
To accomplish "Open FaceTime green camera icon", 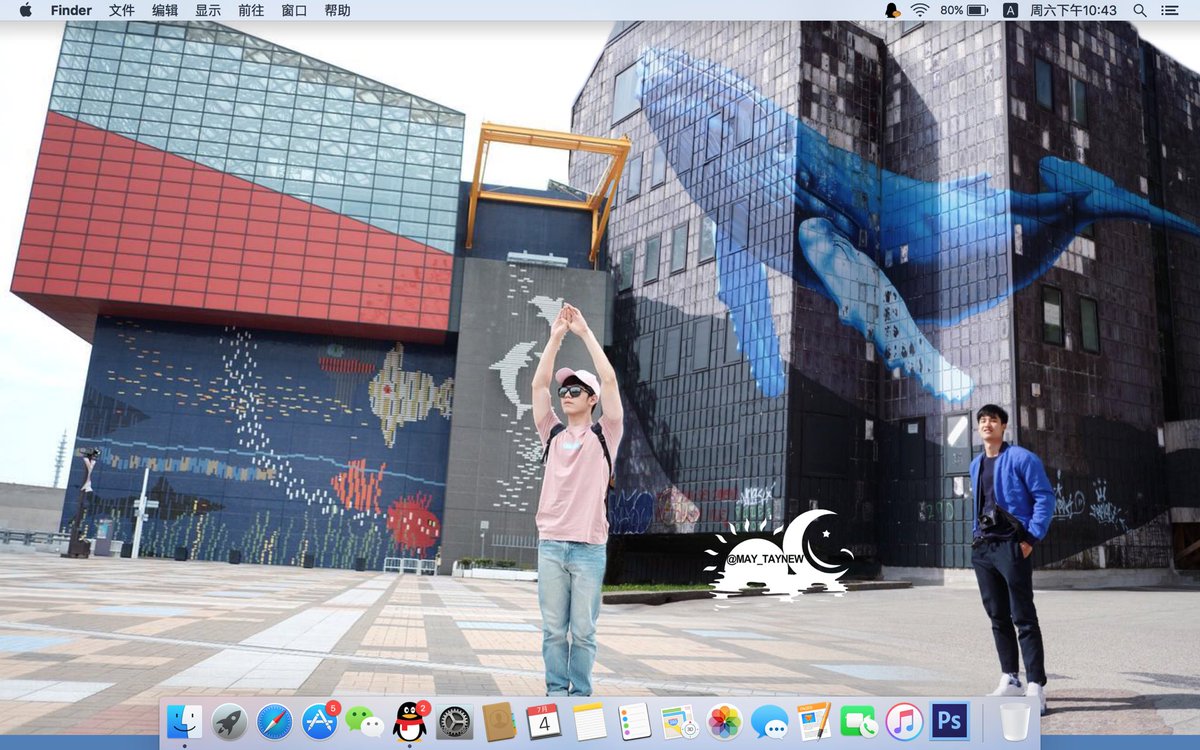I will pyautogui.click(x=859, y=721).
